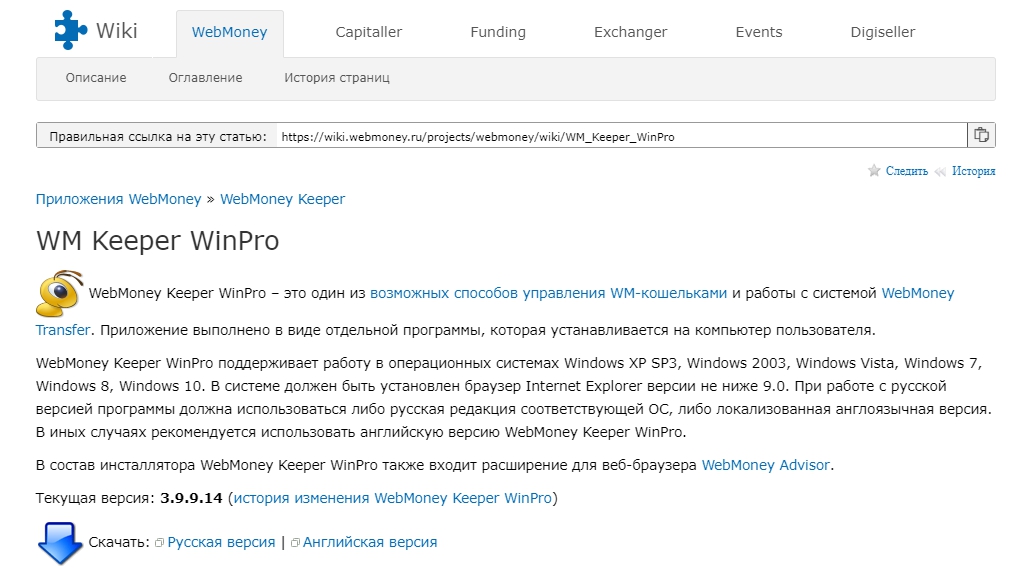Open возможных способов управления WM-кошельками link

(549, 293)
